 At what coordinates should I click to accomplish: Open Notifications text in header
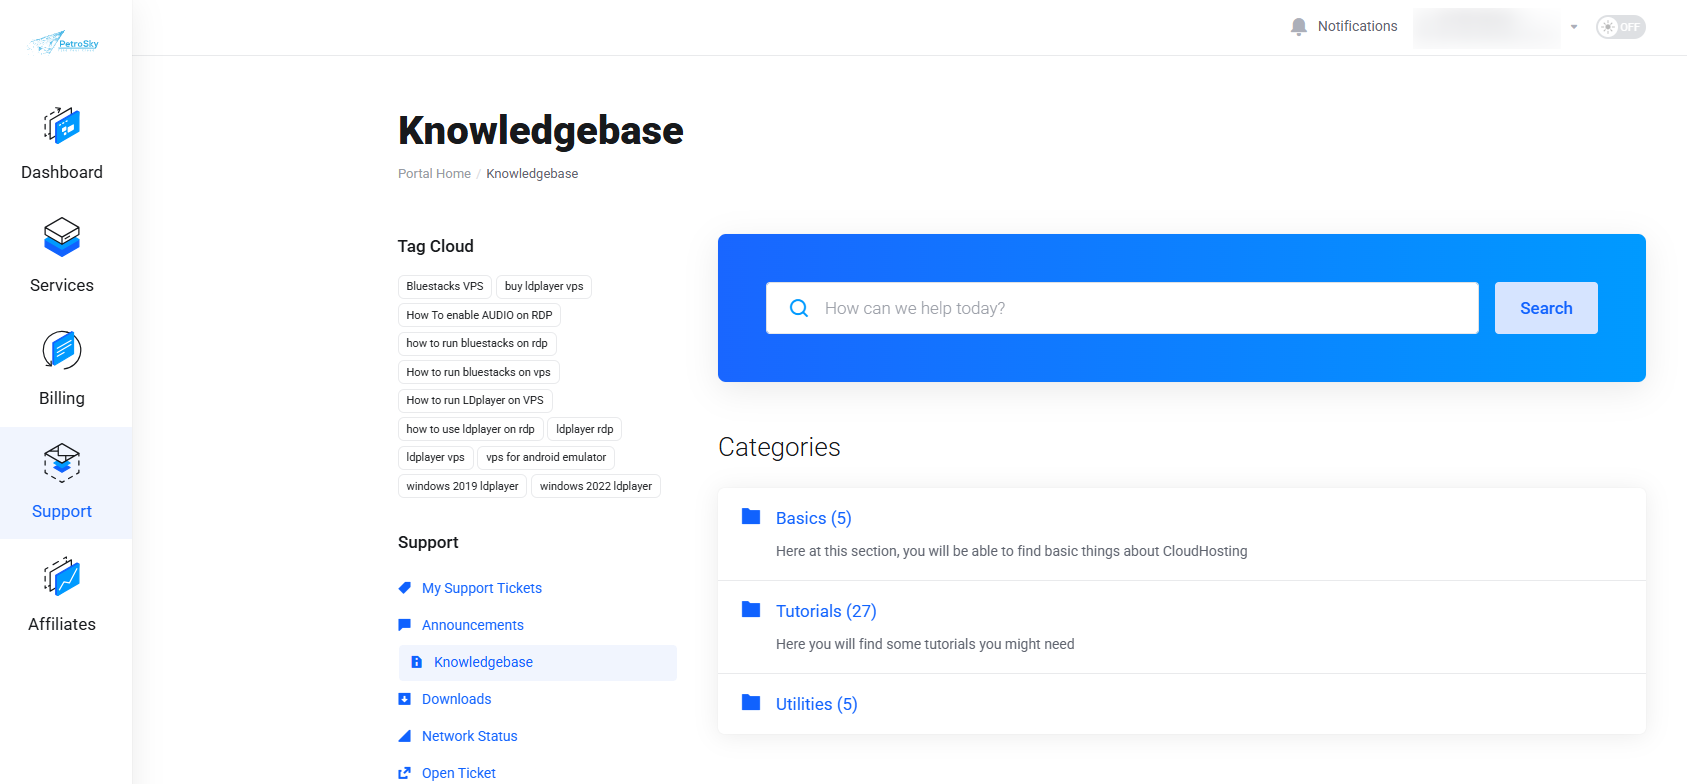pos(1357,26)
